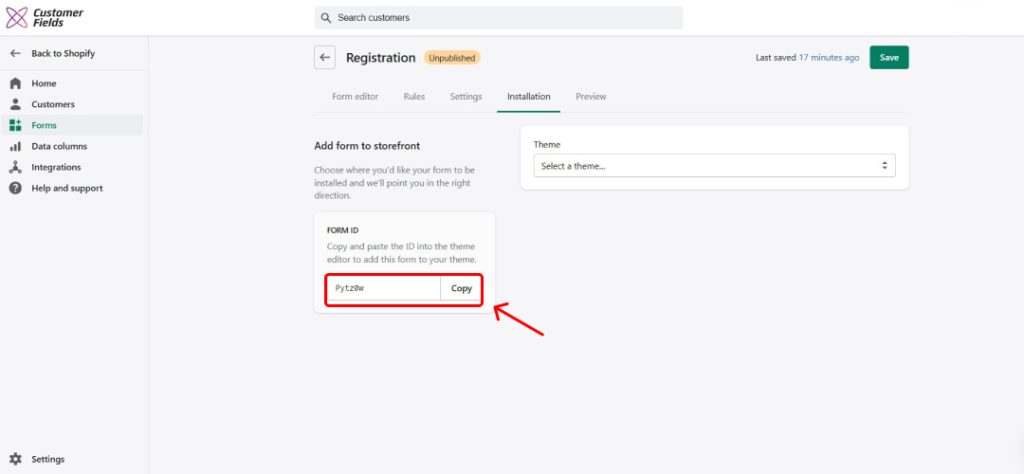Open the Settings tab of the form
This screenshot has width=1024, height=474.
click(466, 97)
